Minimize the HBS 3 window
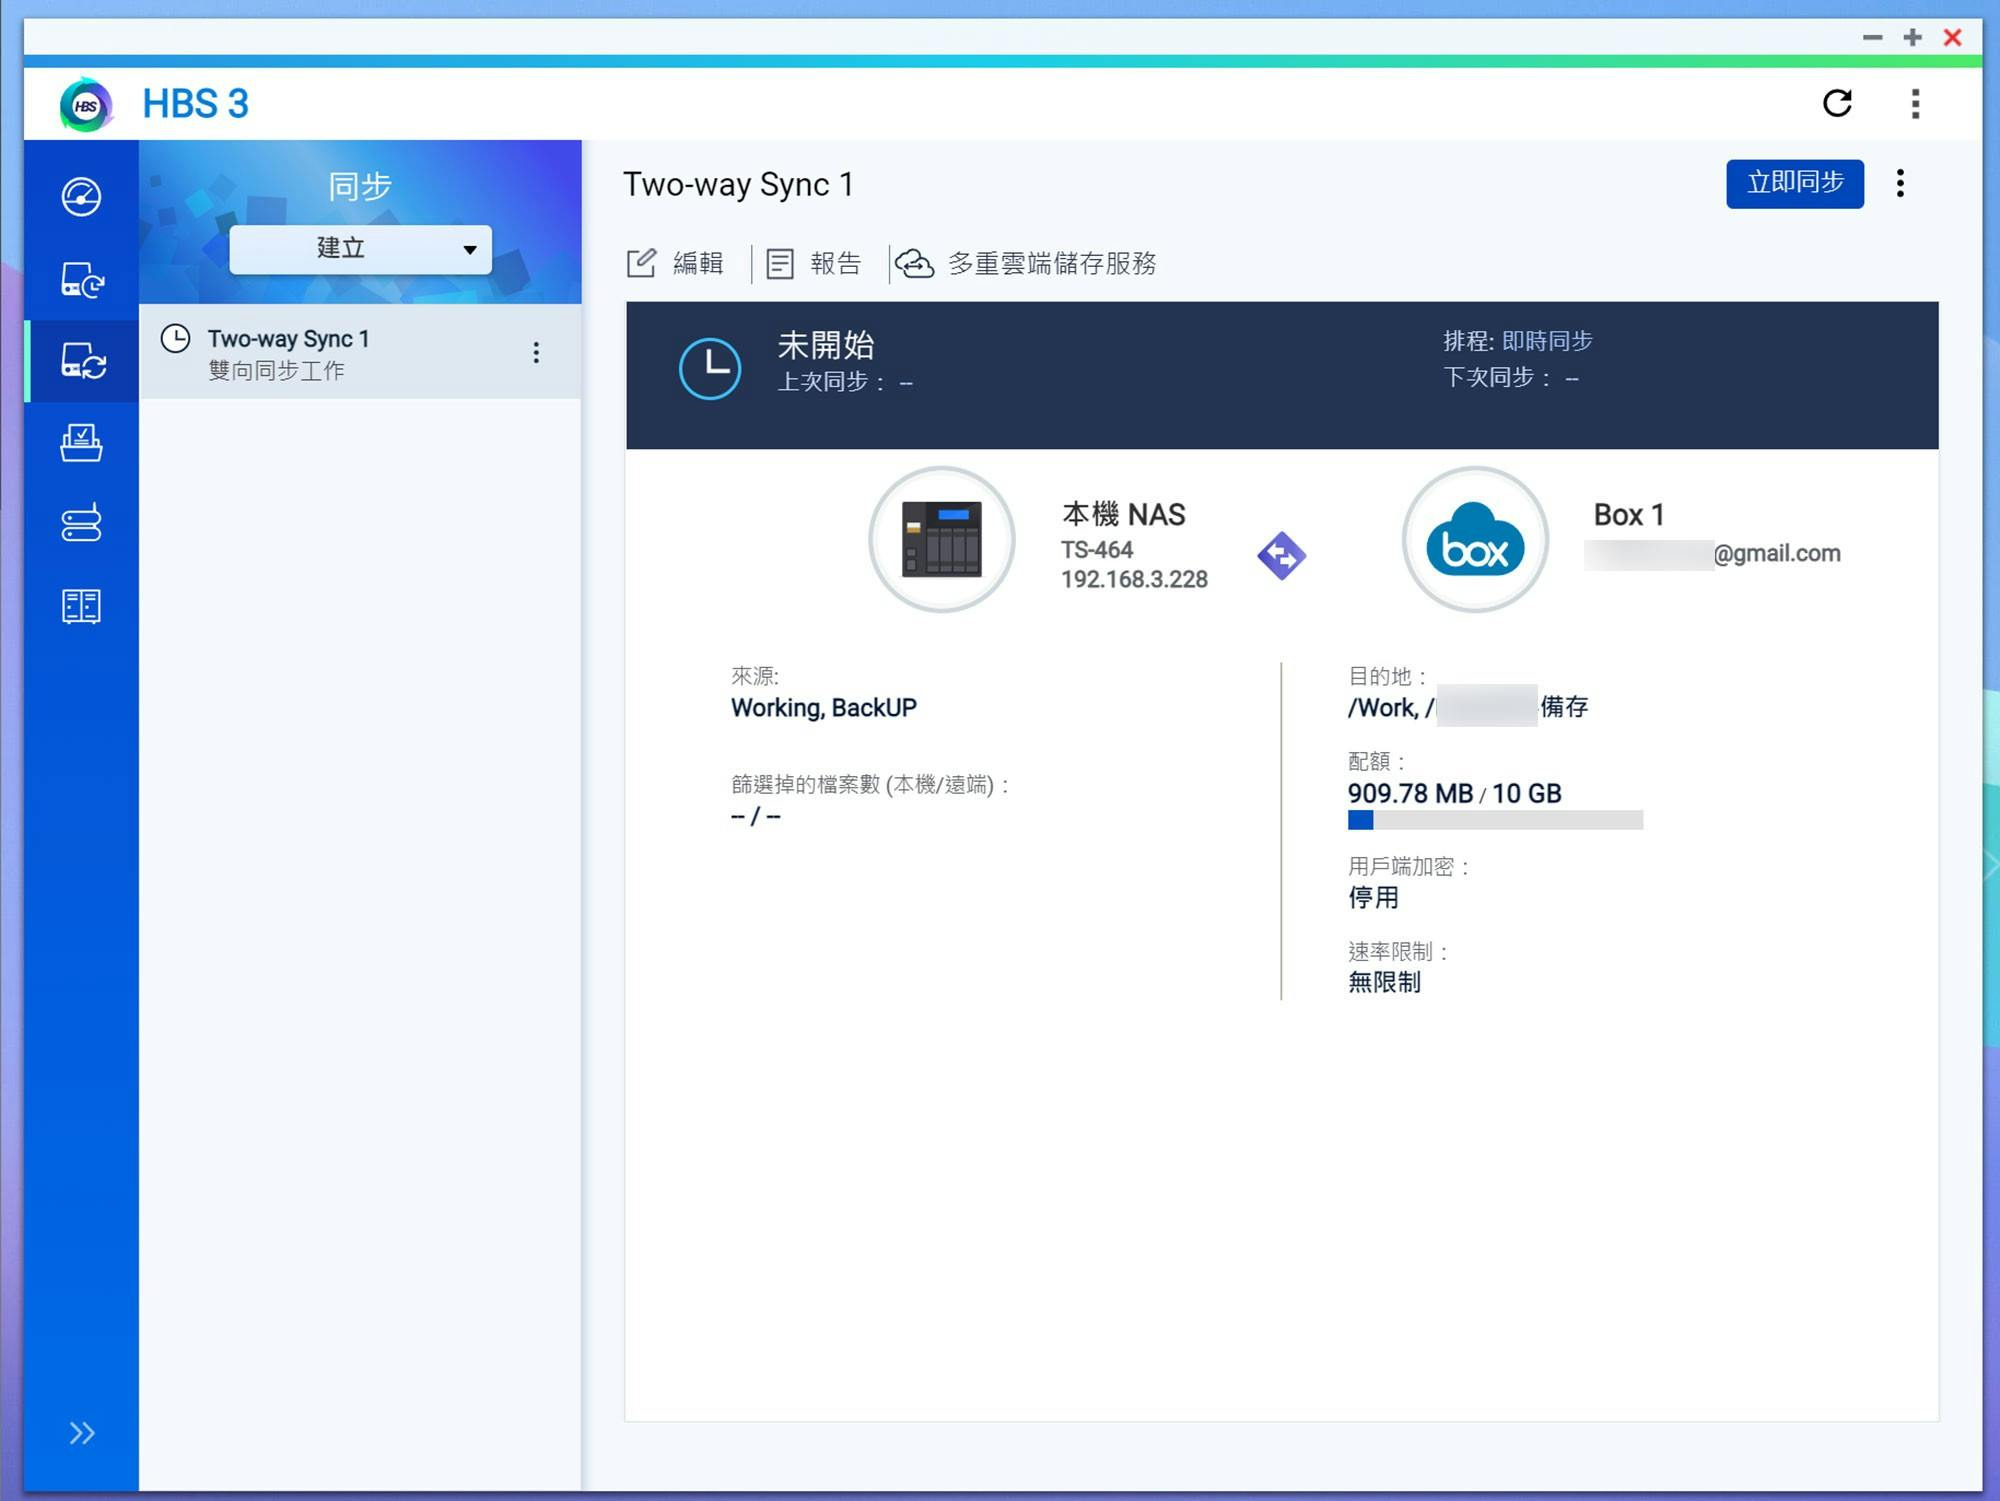This screenshot has height=1501, width=2000. (x=1872, y=37)
